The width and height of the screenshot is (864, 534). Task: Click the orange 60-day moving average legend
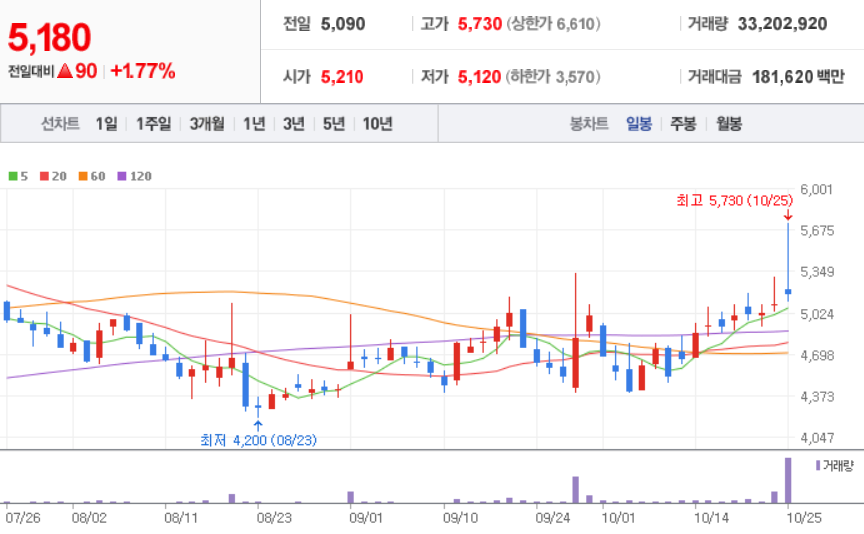coord(92,176)
